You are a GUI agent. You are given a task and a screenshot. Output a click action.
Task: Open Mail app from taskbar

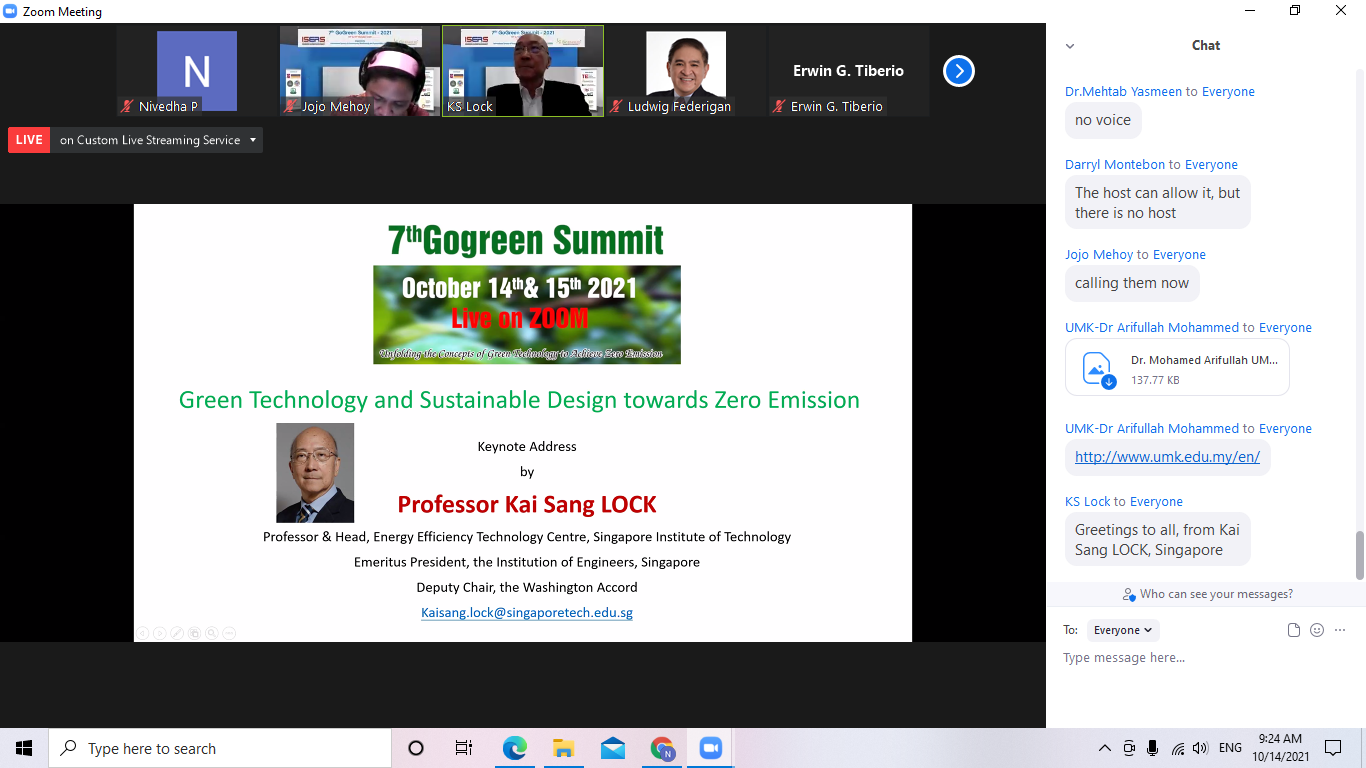[612, 748]
